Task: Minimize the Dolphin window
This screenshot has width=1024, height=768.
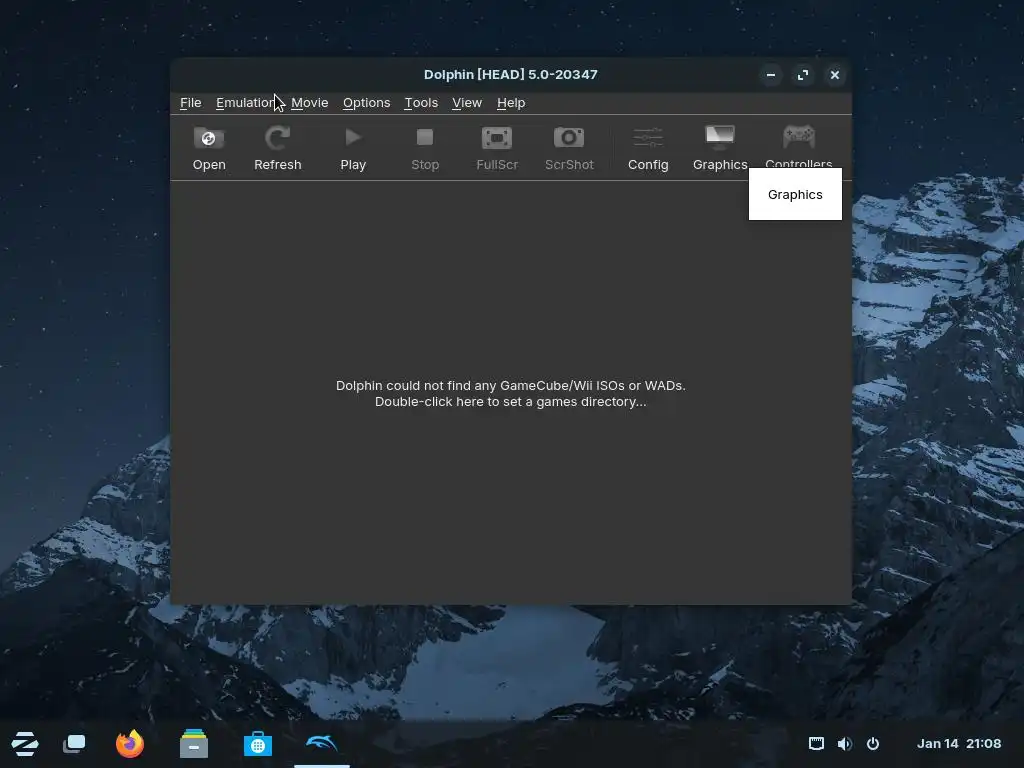Action: (x=771, y=75)
